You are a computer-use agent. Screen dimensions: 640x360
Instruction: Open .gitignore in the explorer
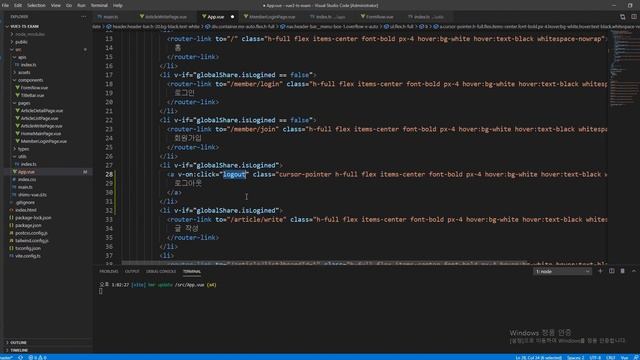coord(25,202)
